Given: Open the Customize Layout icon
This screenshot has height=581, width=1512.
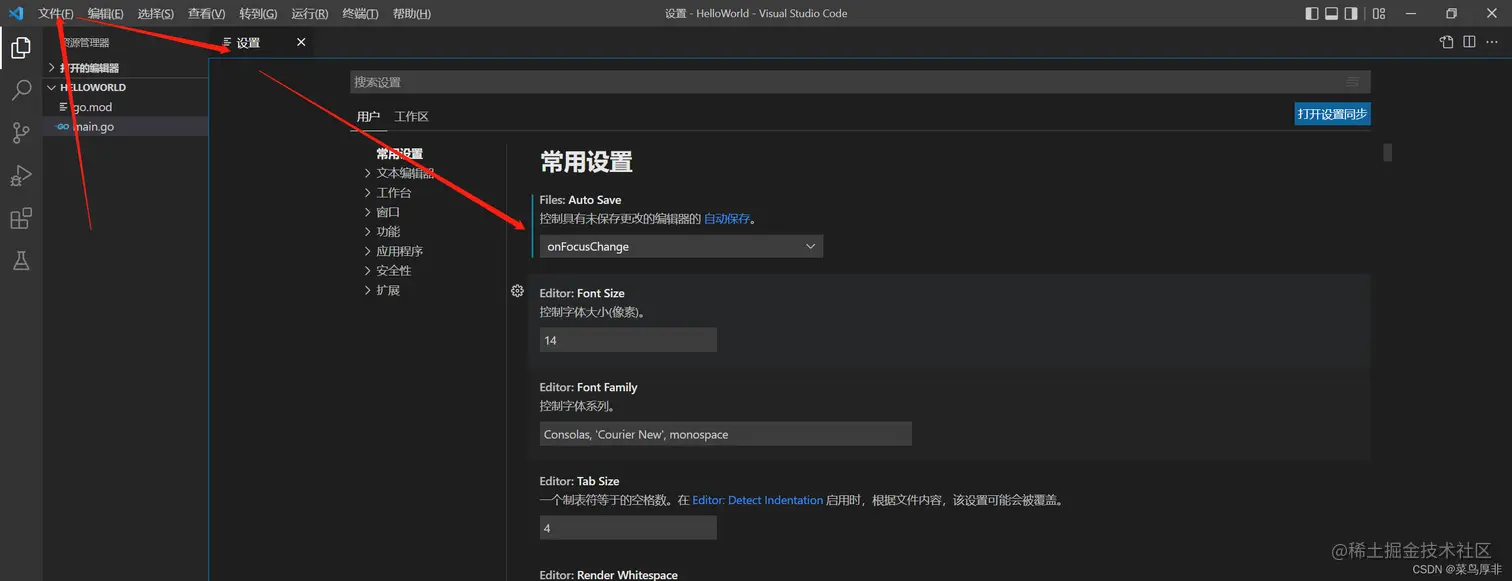Looking at the screenshot, I should [x=1379, y=14].
